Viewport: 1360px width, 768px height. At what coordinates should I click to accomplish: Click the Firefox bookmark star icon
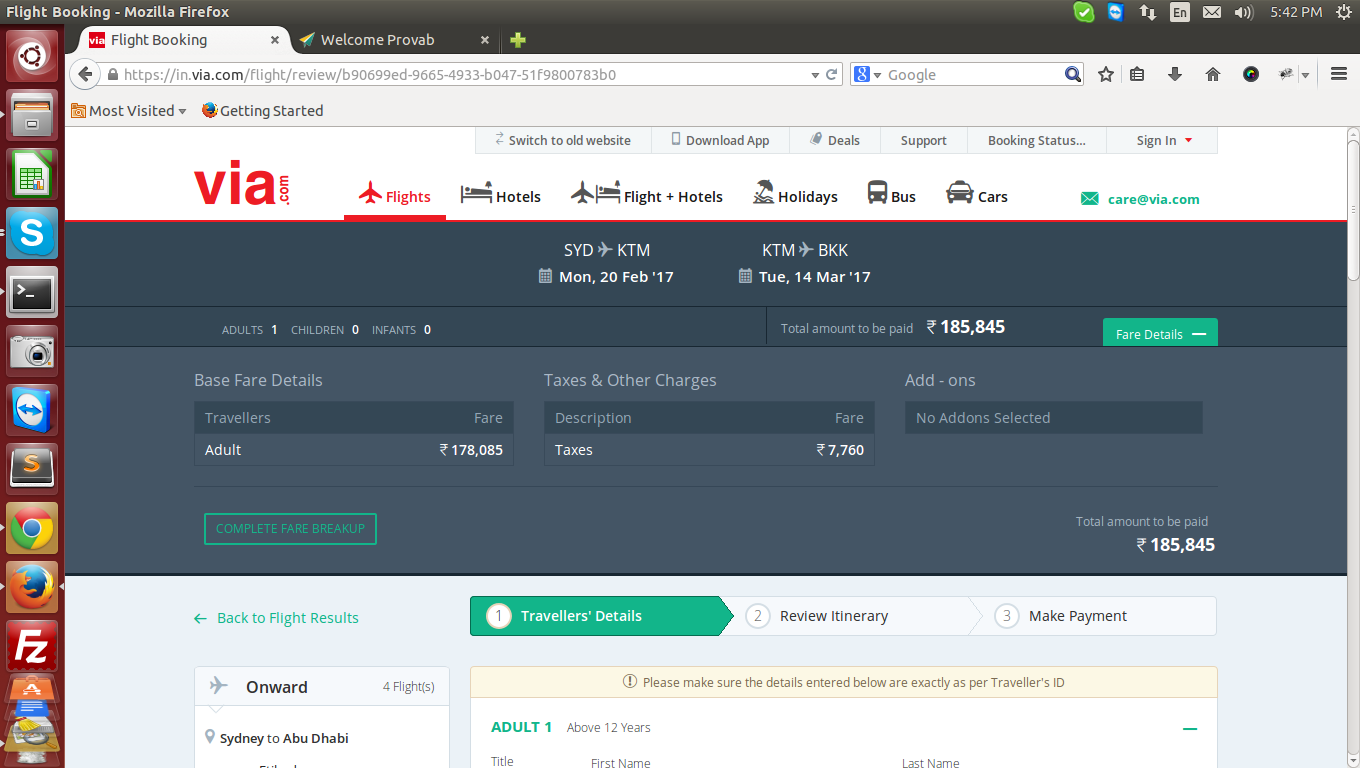click(1106, 74)
